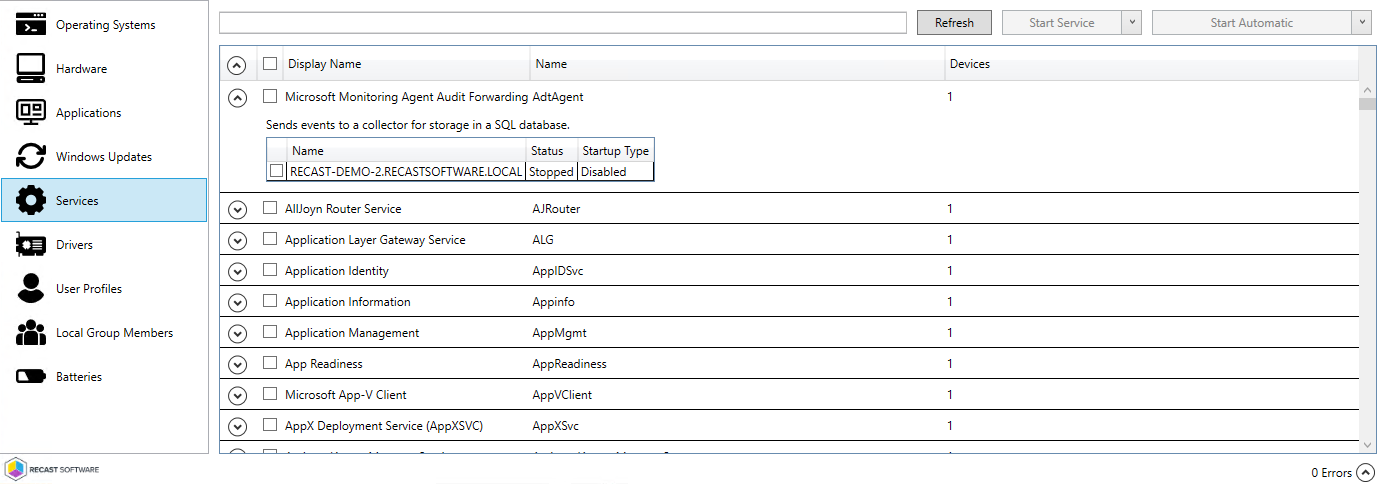The image size is (1387, 484).
Task: Select the User Profiles person icon
Action: (31, 288)
